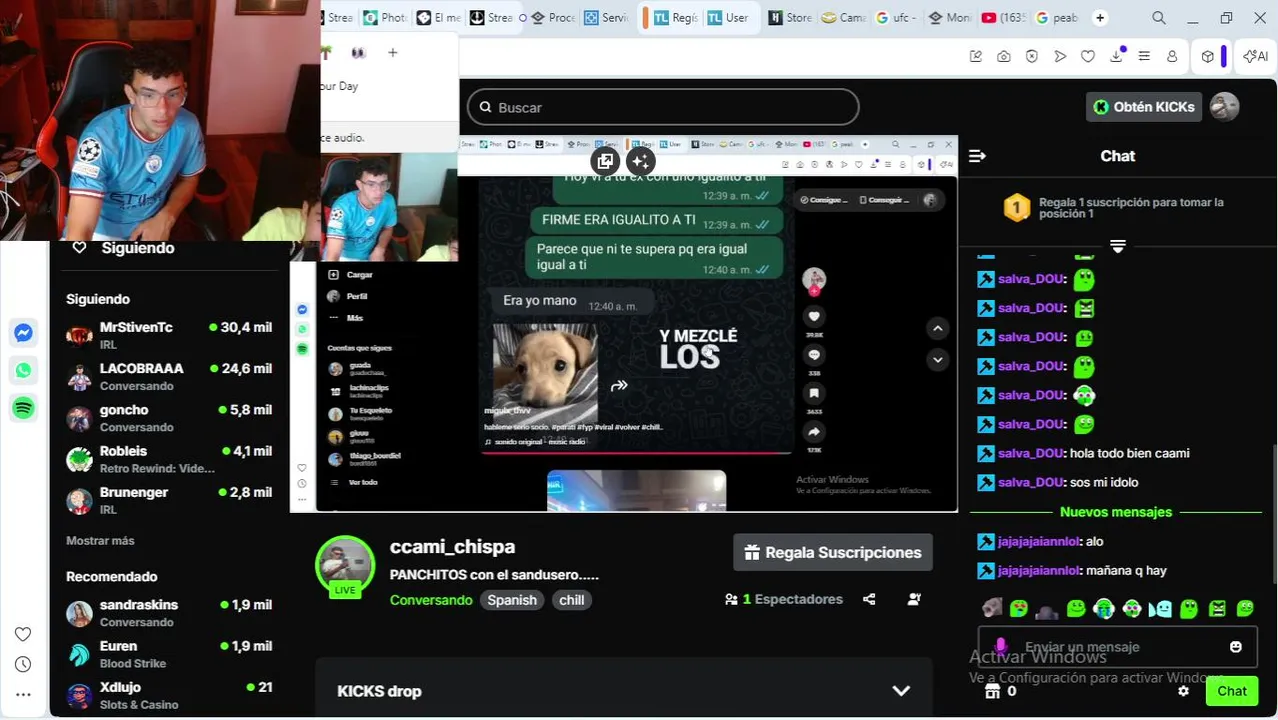The height and width of the screenshot is (720, 1278).
Task: Open LACOBRAAA channel in sidebar
Action: pyautogui.click(x=169, y=377)
